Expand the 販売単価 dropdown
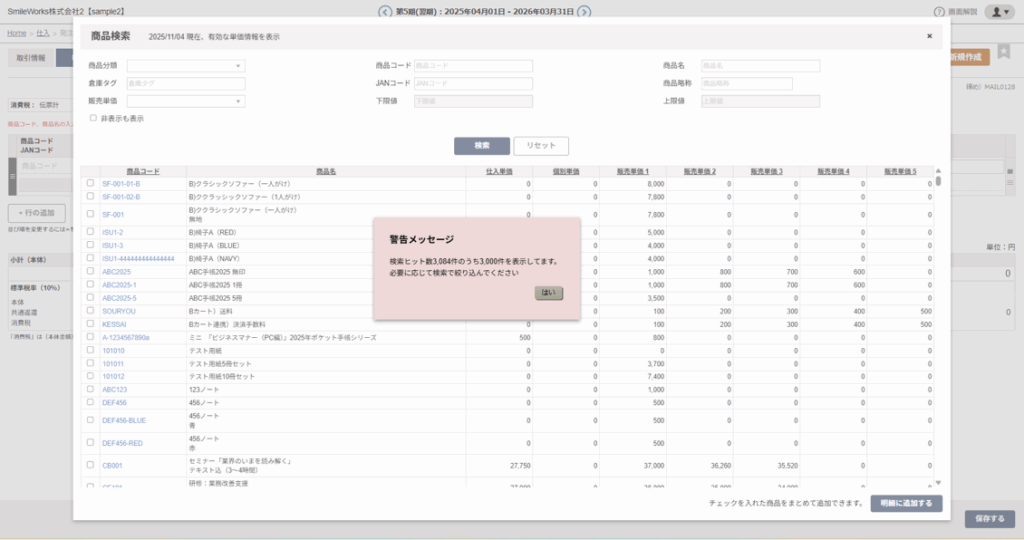The image size is (1024, 540). click(x=186, y=101)
